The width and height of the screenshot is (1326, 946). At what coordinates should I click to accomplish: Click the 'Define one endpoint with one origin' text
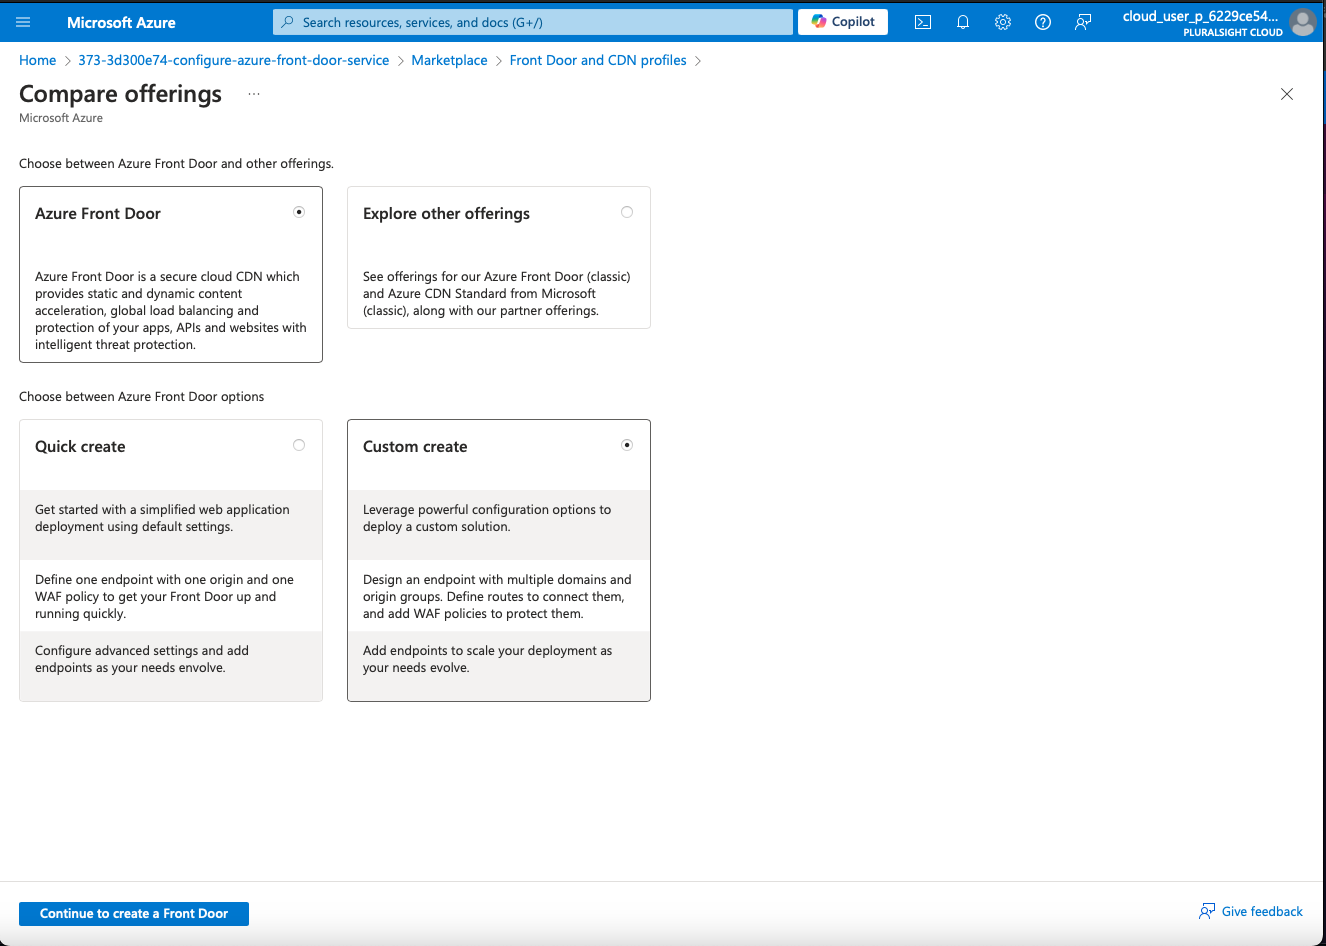pos(164,597)
